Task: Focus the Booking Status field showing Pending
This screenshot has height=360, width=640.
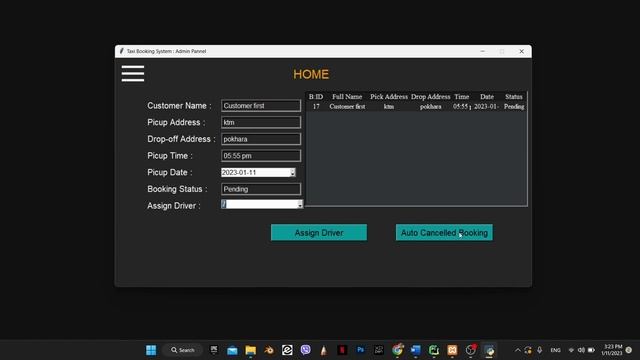Action: point(261,189)
